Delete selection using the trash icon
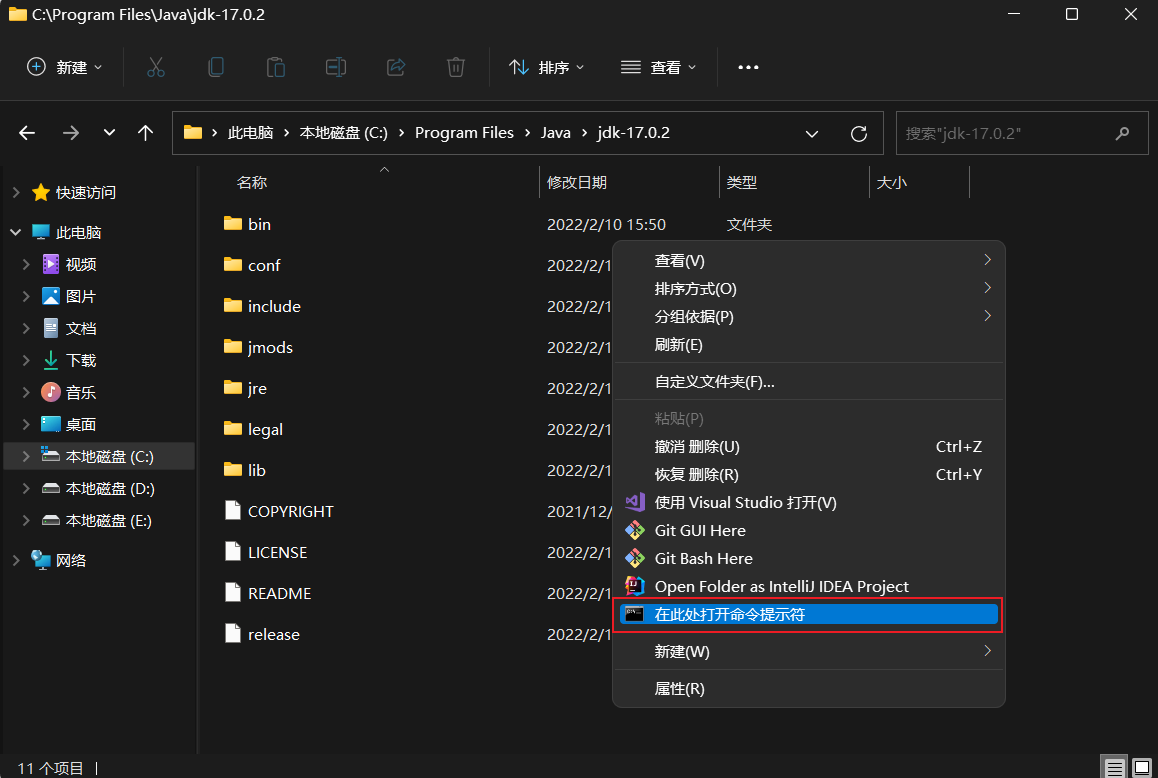Image resolution: width=1158 pixels, height=778 pixels. 455,67
